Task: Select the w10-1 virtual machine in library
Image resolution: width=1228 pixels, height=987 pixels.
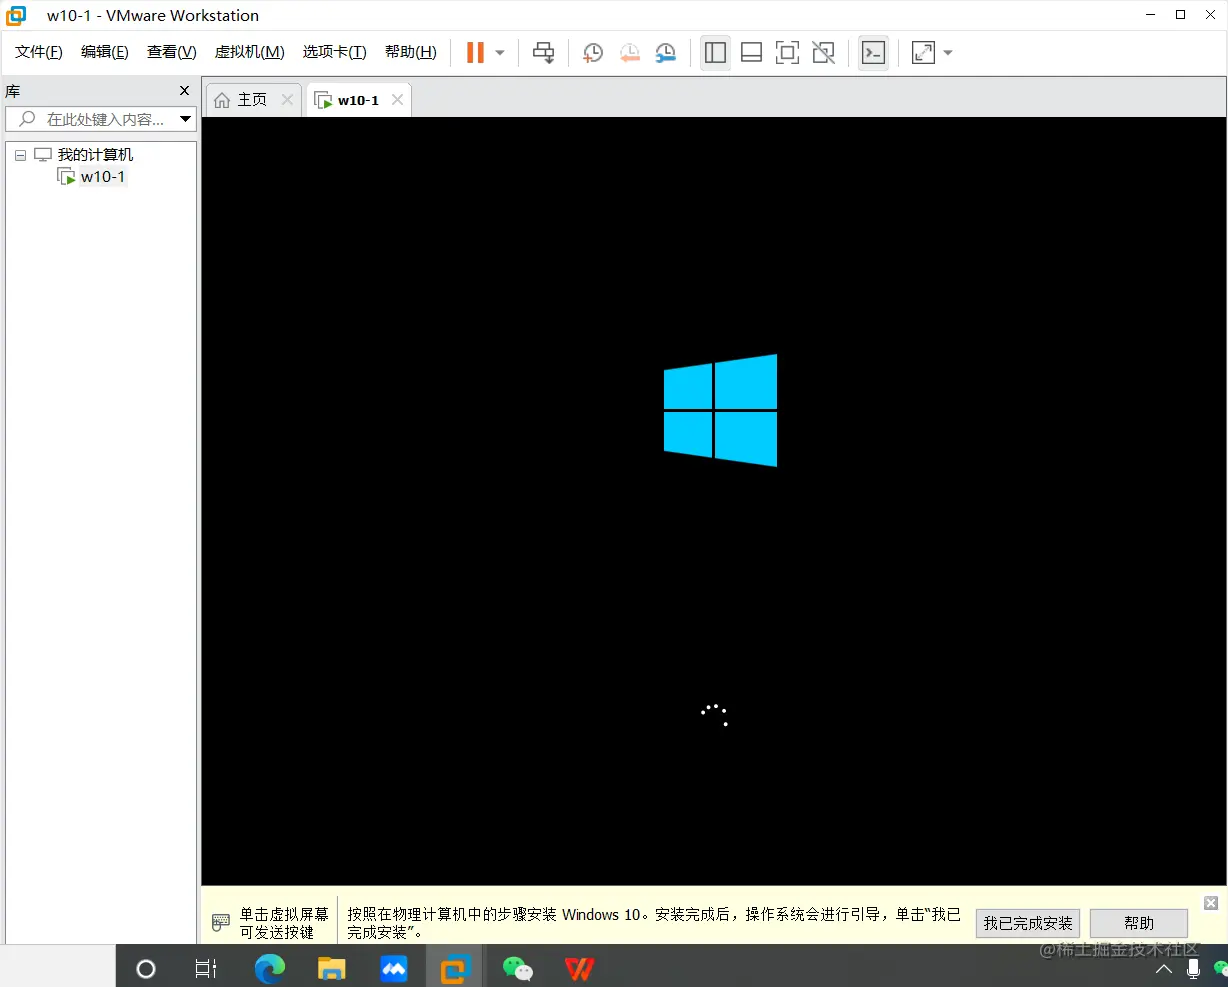Action: pos(102,177)
